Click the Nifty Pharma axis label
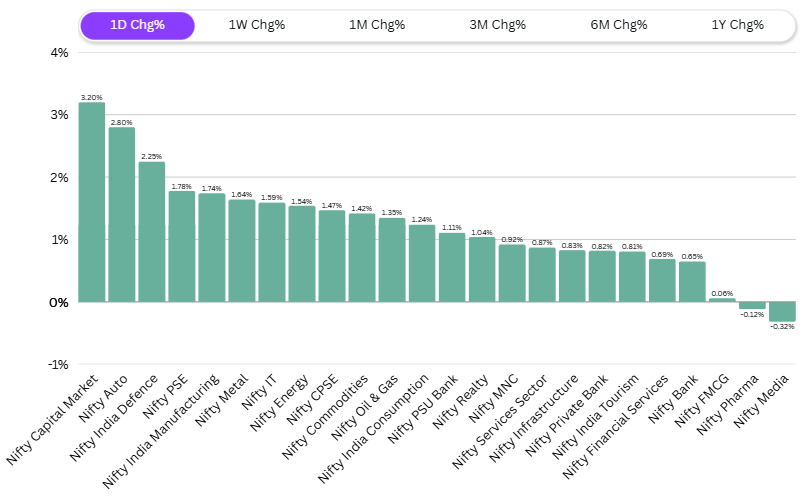The height and width of the screenshot is (502, 808). pyautogui.click(x=728, y=405)
